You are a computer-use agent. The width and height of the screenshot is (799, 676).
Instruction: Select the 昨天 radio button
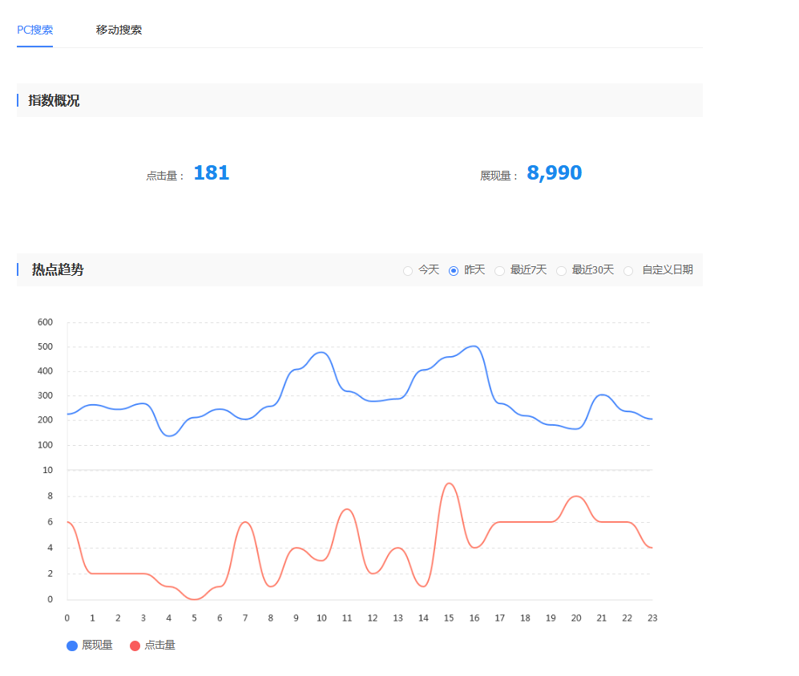click(x=454, y=271)
